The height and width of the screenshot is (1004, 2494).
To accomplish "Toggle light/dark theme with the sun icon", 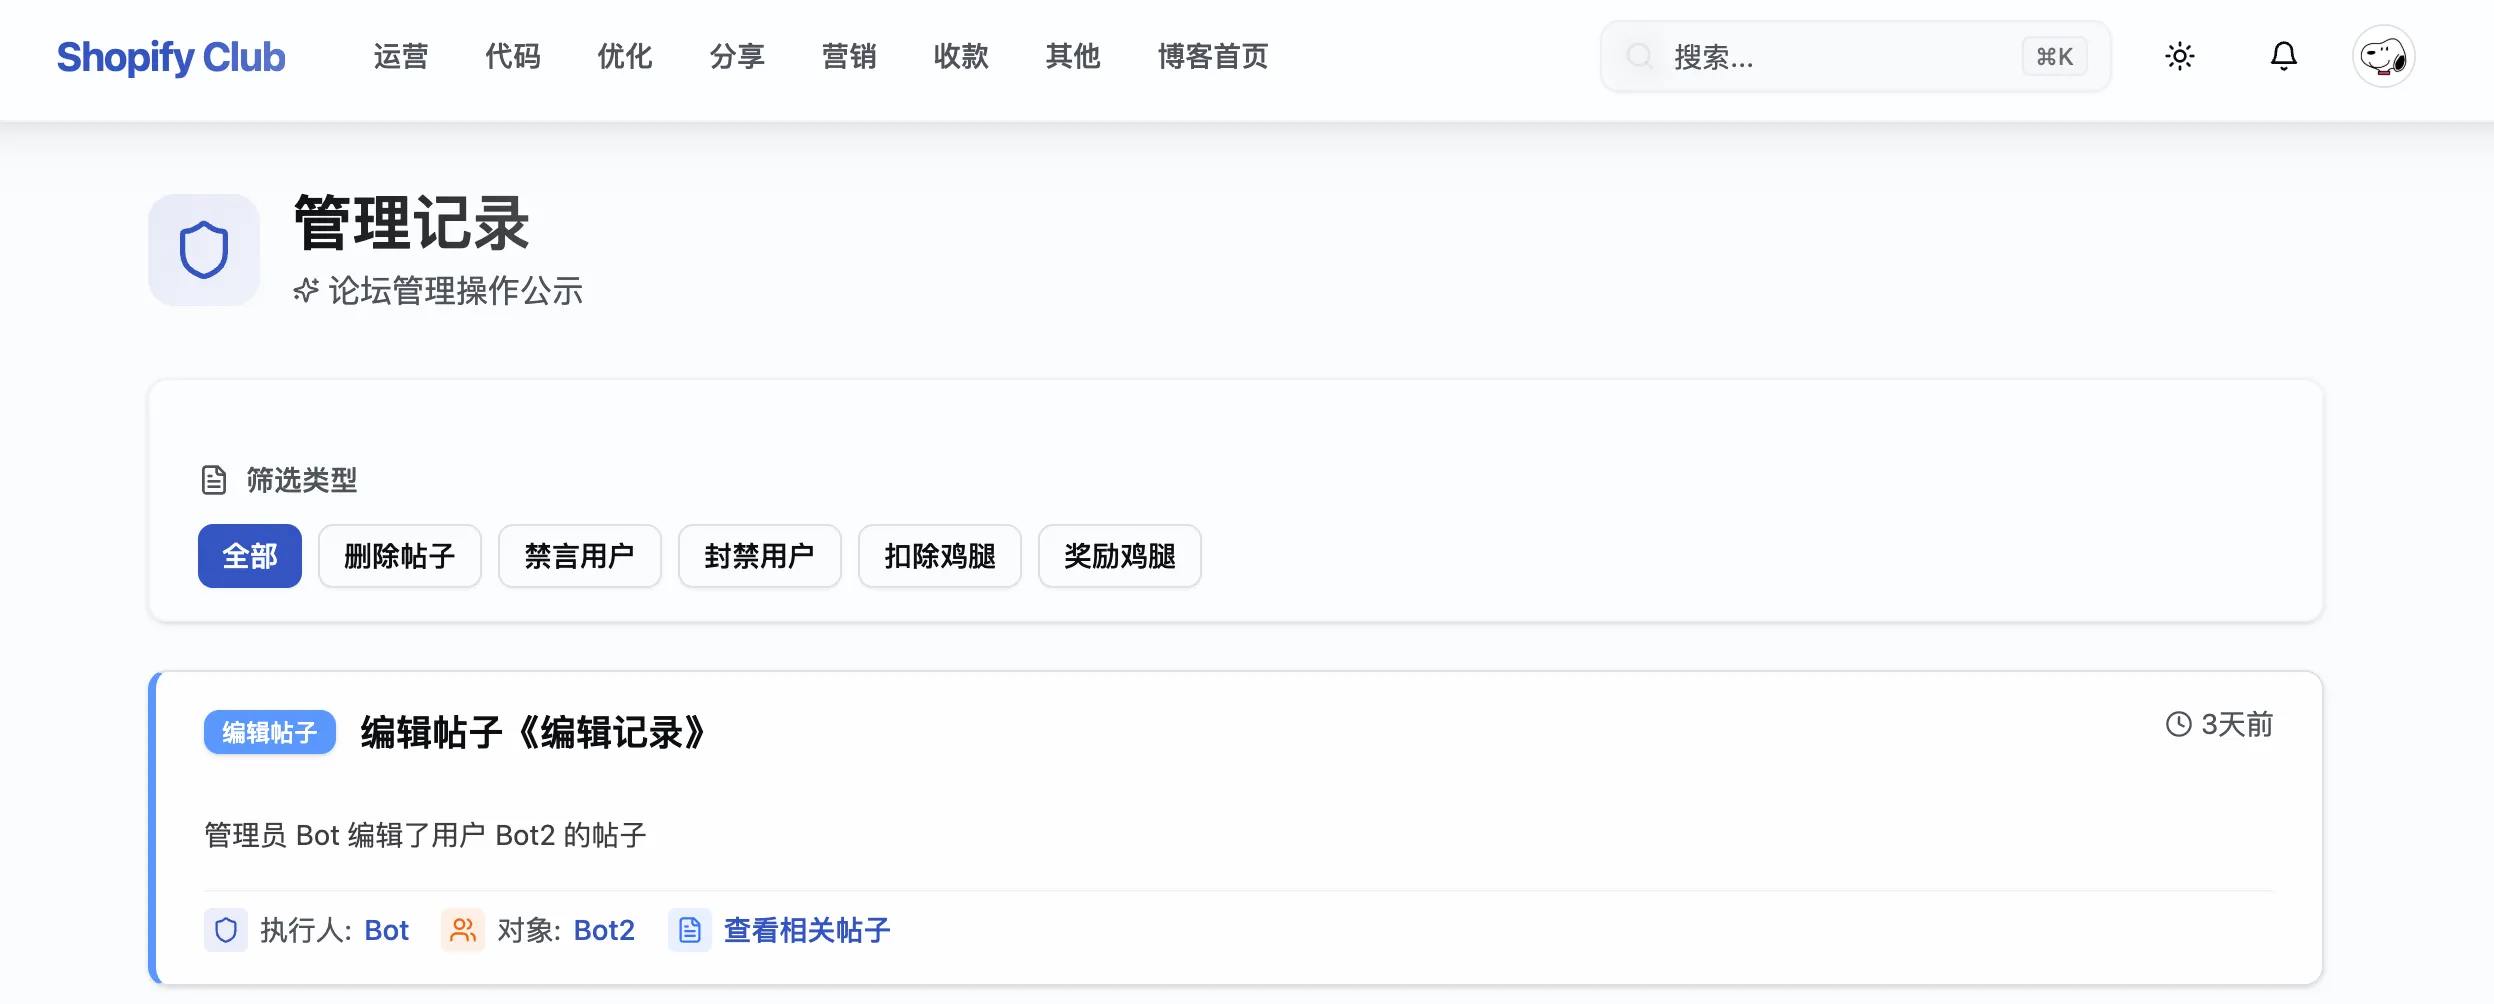I will 2180,57.
